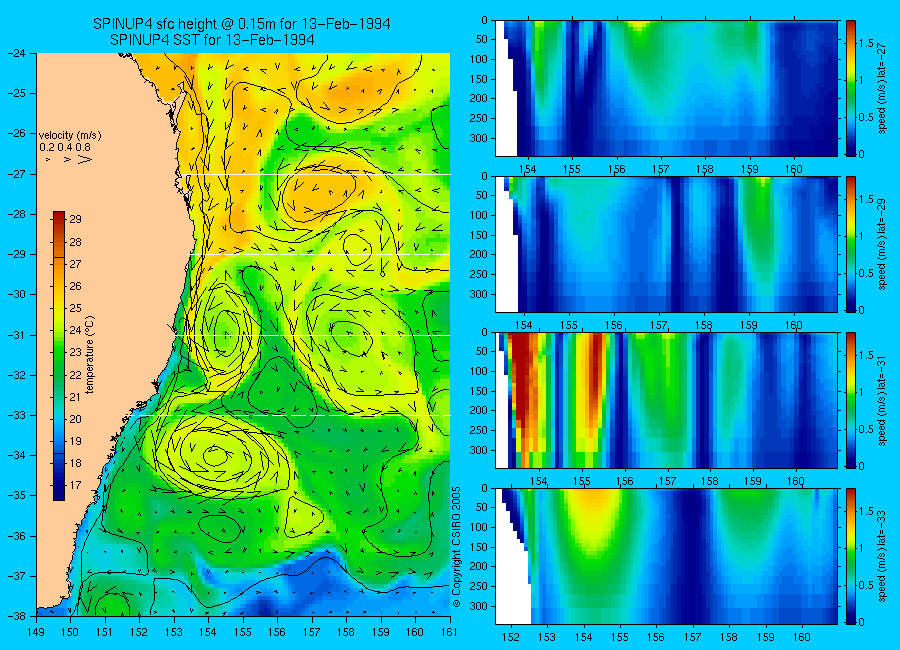Select the 'temperature (°C)' vertical label
900x650 pixels.
(90, 355)
